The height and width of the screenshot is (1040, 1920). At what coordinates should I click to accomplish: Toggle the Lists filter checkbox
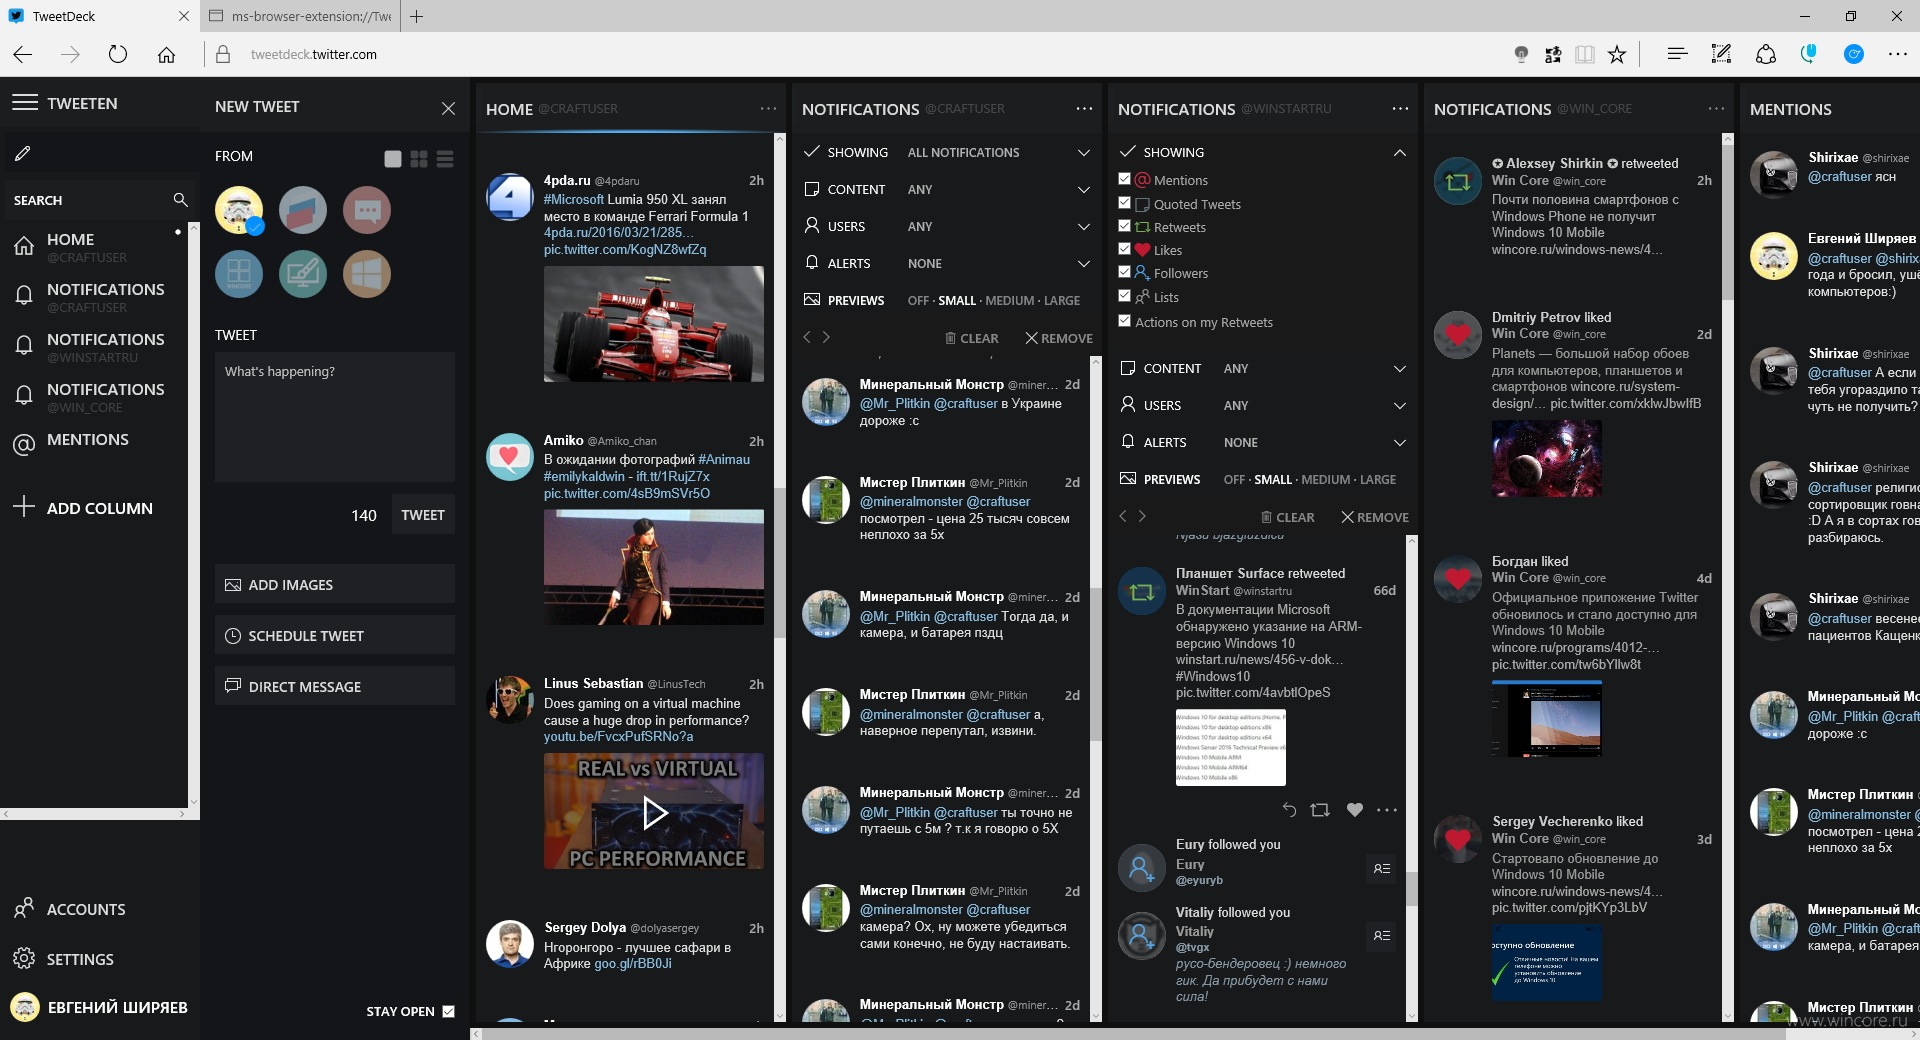click(1124, 296)
